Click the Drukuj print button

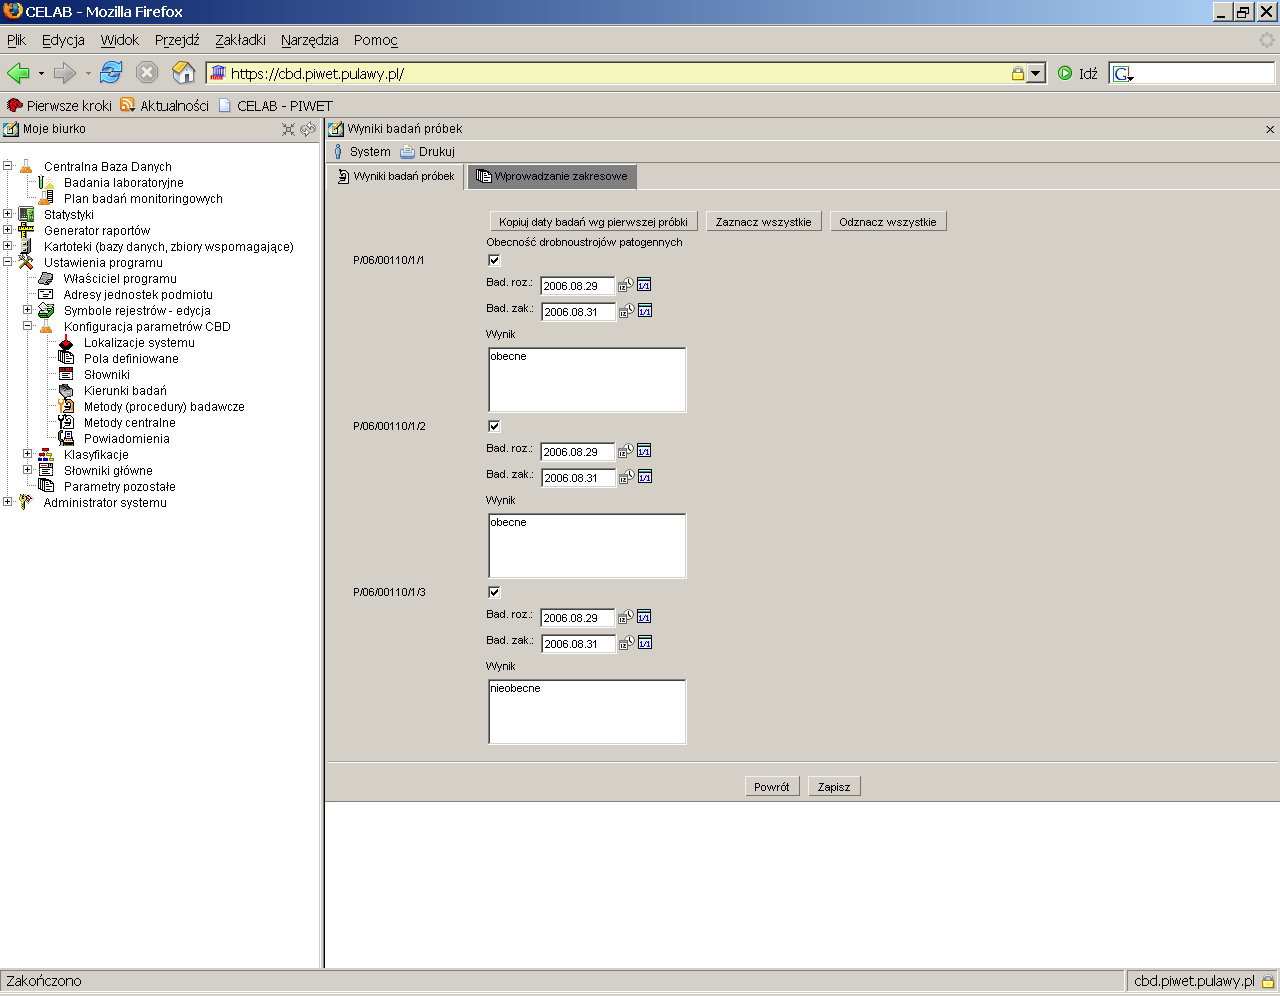click(x=427, y=152)
